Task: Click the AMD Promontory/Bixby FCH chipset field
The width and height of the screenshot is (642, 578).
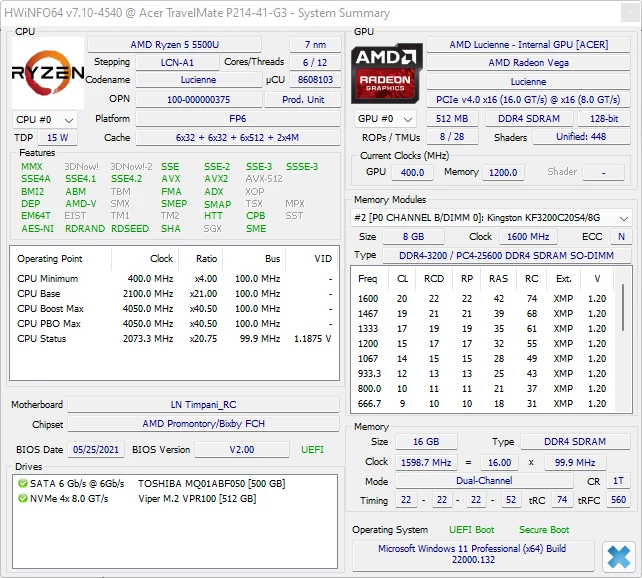Action: (x=203, y=424)
